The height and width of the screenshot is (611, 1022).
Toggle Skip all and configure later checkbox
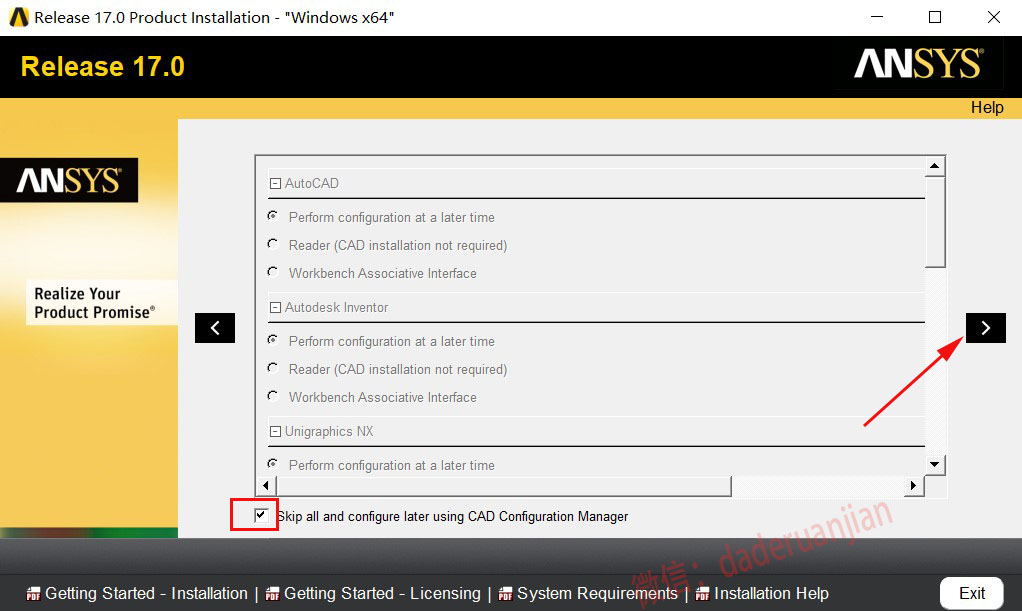pos(261,515)
